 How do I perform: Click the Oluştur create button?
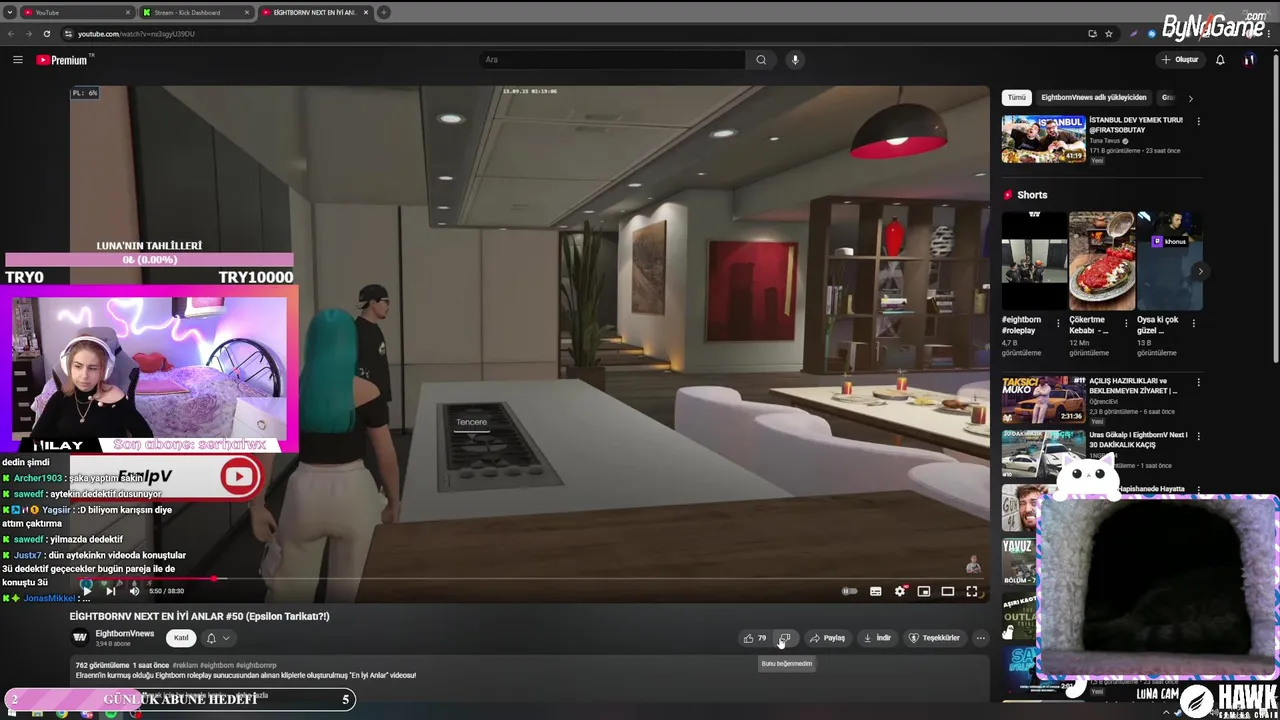(1180, 60)
